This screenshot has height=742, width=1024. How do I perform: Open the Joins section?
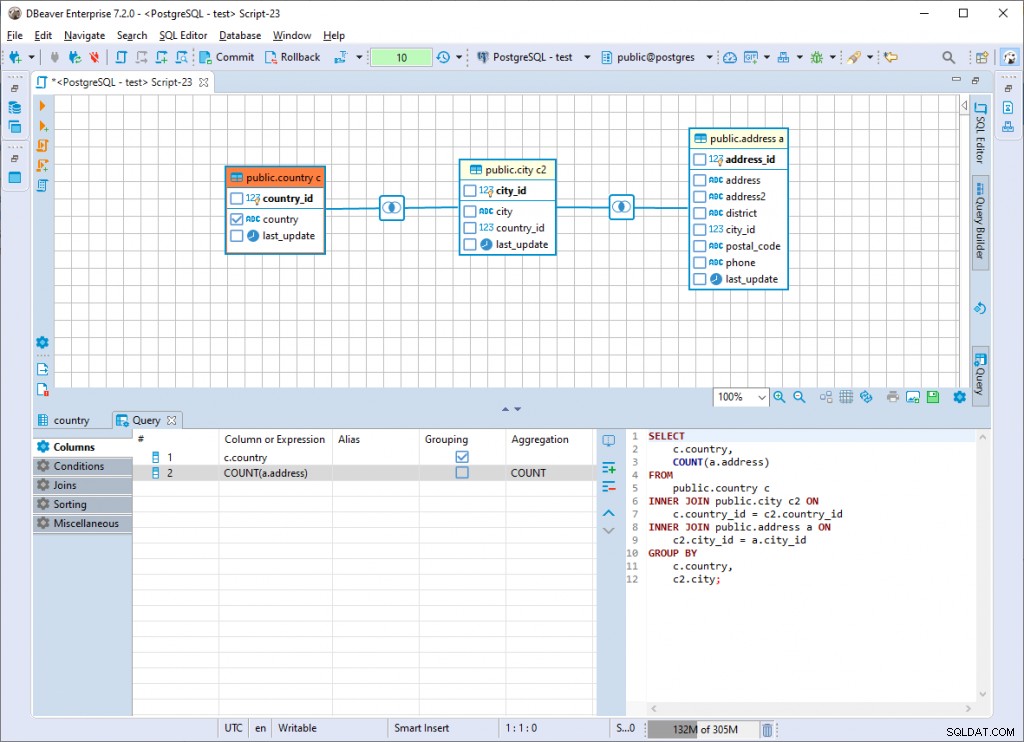[83, 485]
